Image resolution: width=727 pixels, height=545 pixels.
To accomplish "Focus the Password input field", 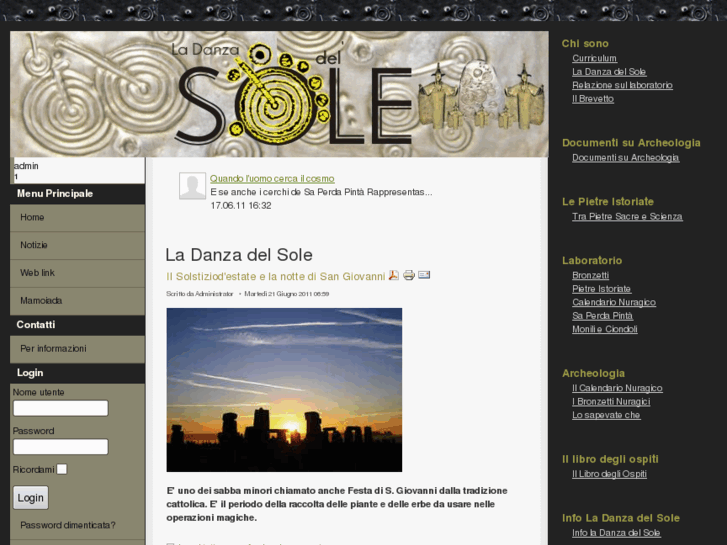I will tap(61, 447).
